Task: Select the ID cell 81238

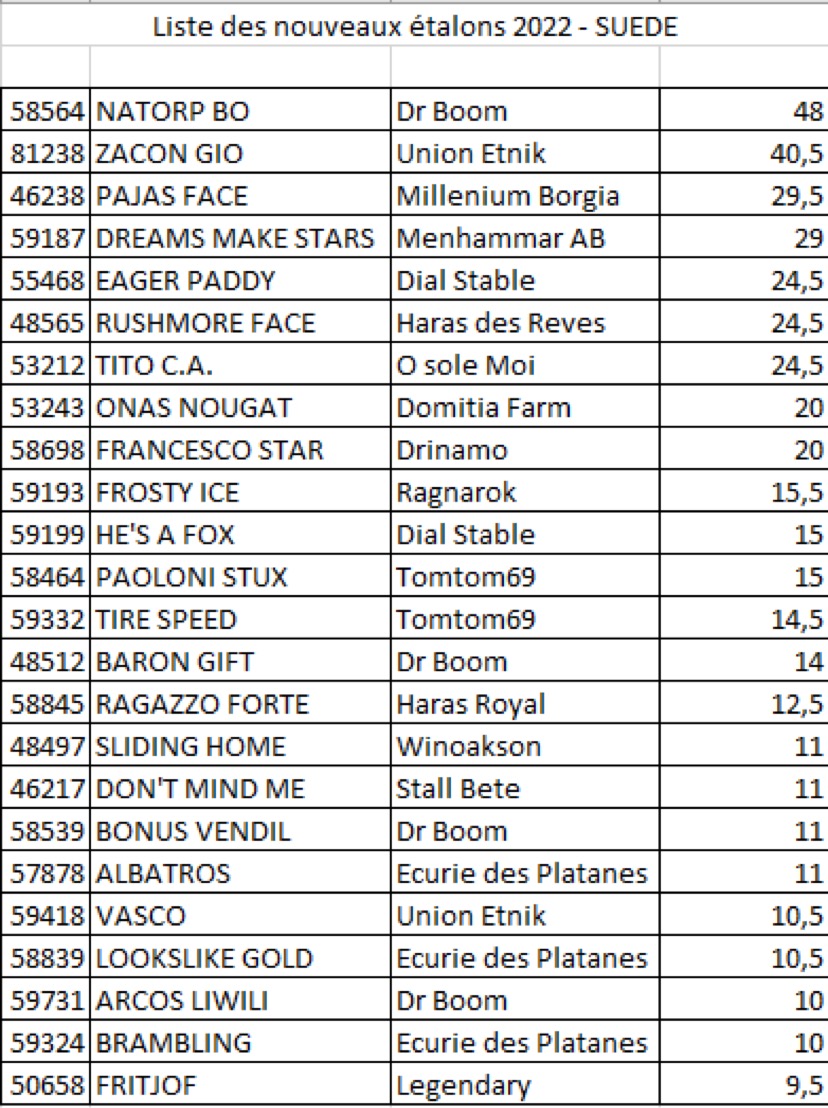Action: (x=46, y=153)
